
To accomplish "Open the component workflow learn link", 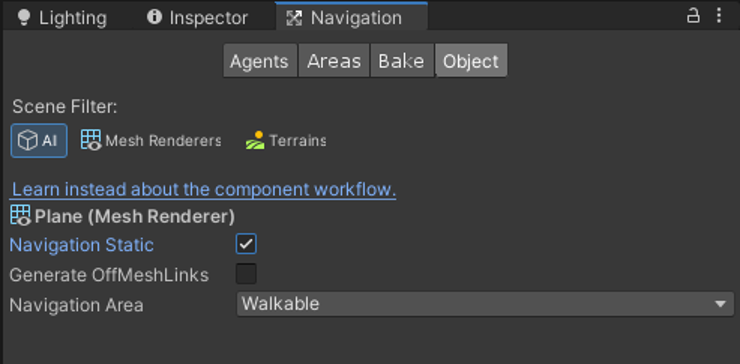I will coord(203,189).
